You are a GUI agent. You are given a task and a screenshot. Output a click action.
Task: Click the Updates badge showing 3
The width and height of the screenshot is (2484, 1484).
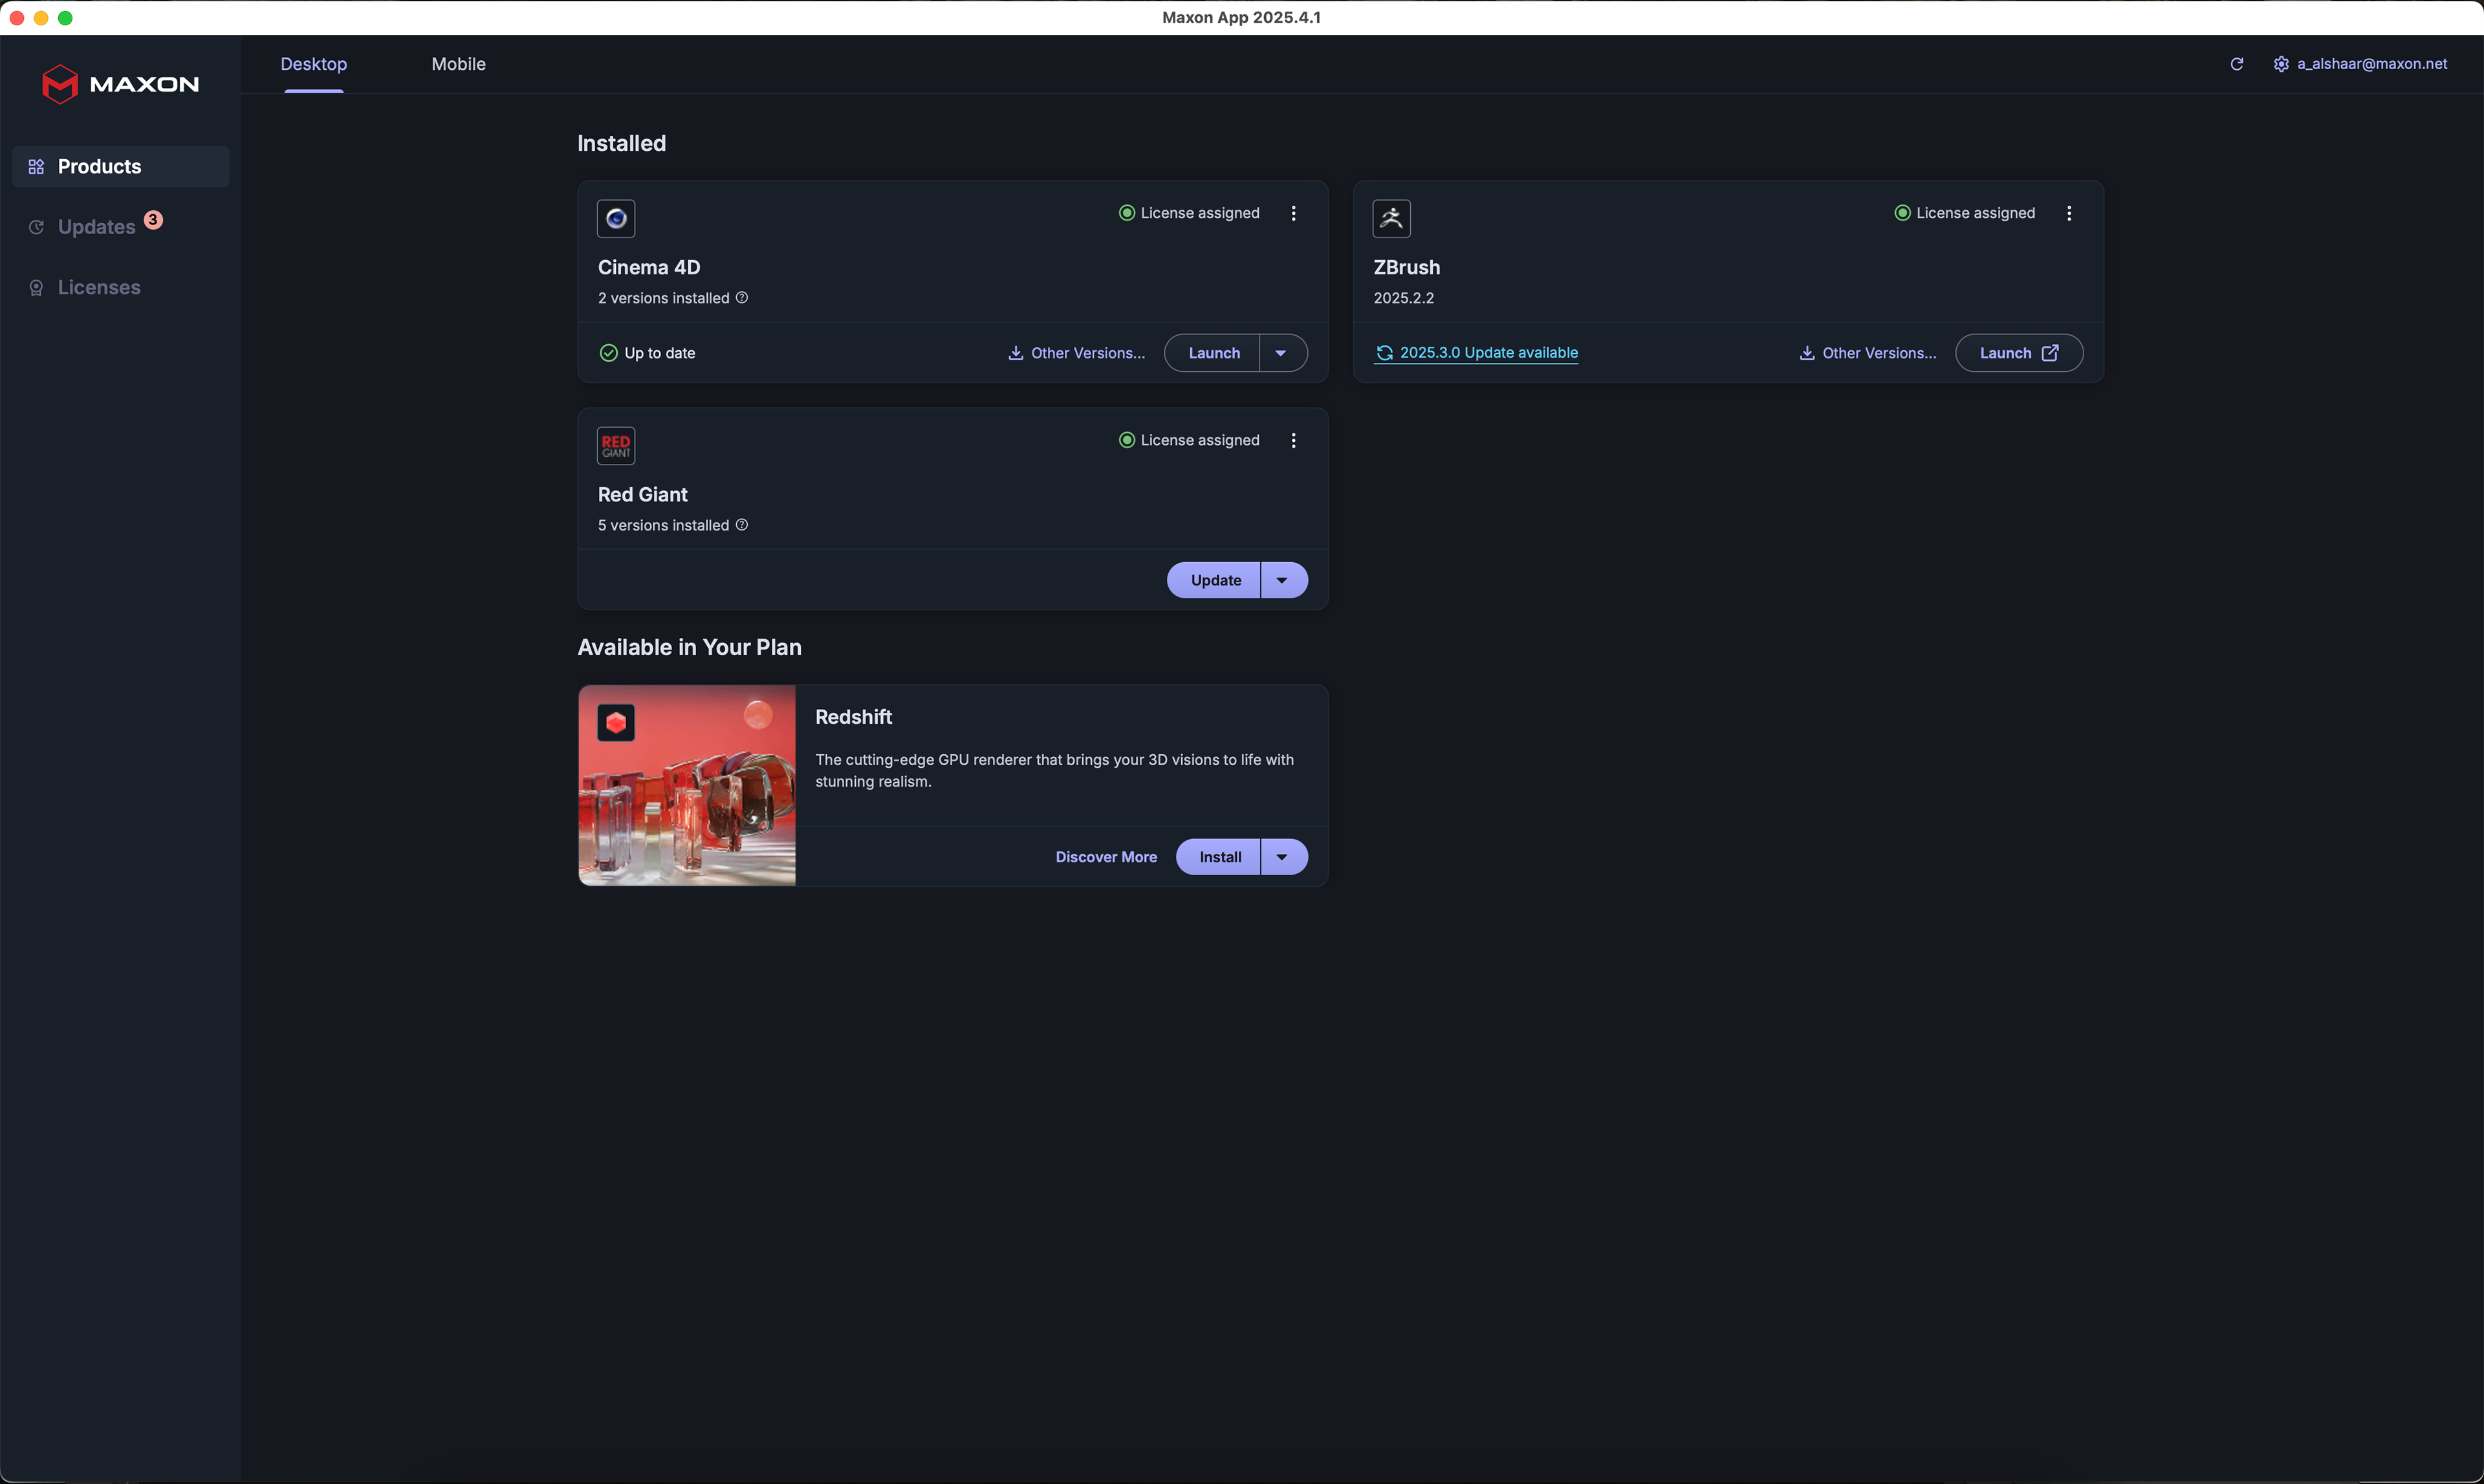pos(153,220)
